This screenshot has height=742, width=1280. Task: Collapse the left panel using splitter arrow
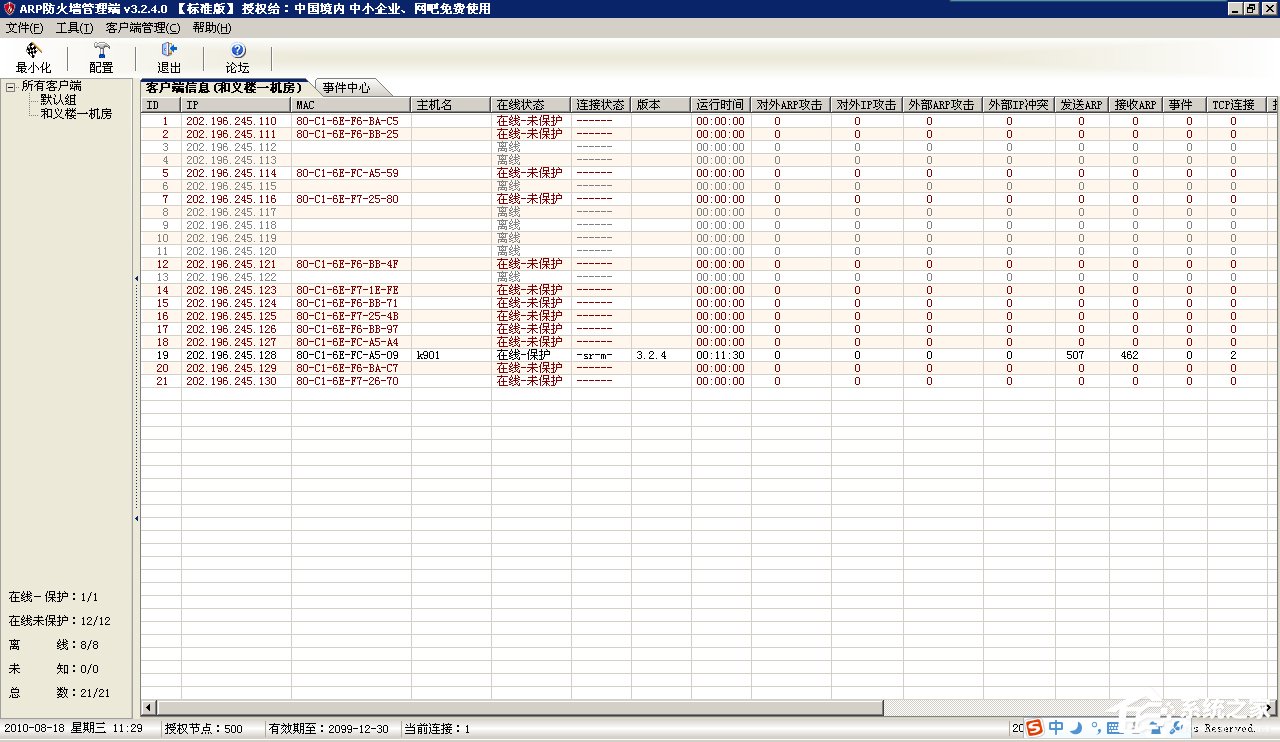click(x=136, y=278)
